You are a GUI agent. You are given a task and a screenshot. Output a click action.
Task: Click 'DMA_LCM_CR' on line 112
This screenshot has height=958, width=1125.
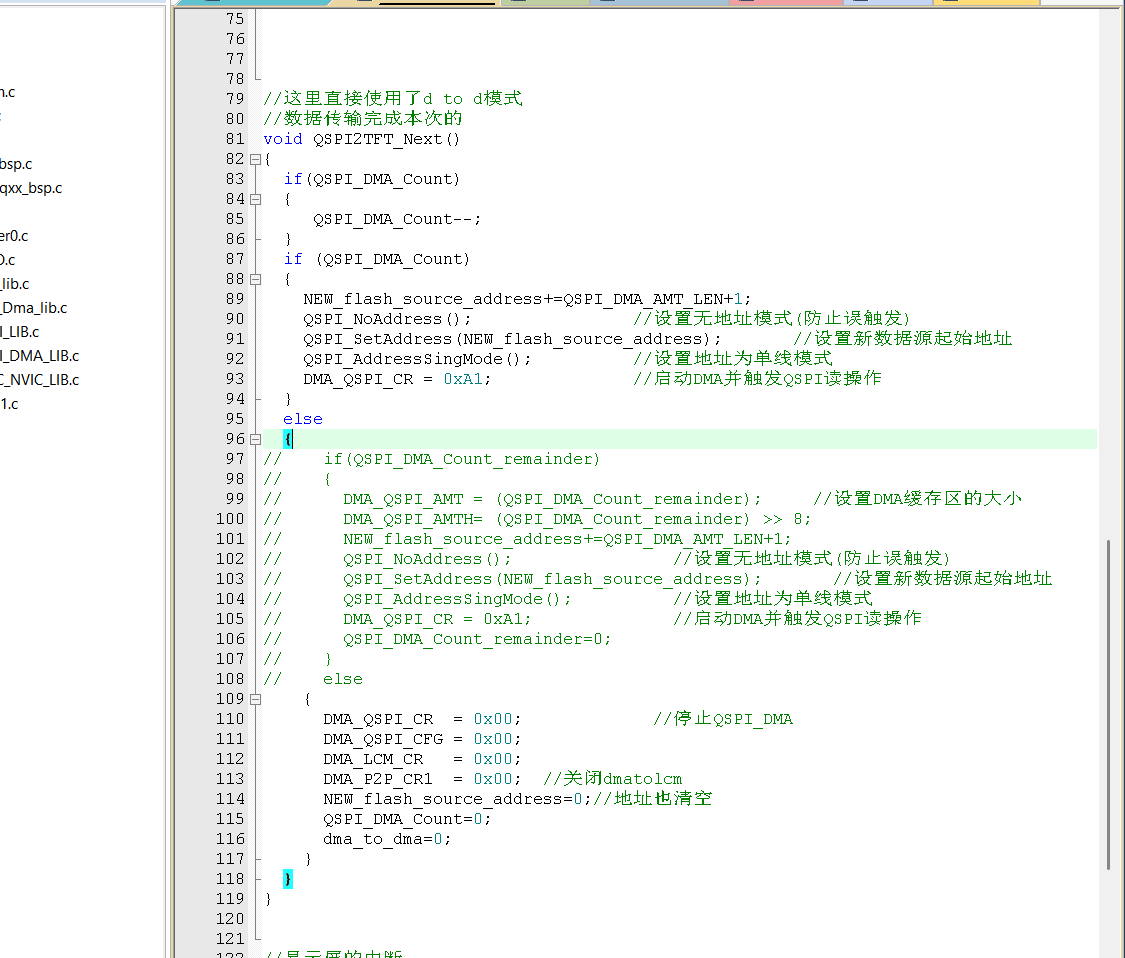(372, 759)
